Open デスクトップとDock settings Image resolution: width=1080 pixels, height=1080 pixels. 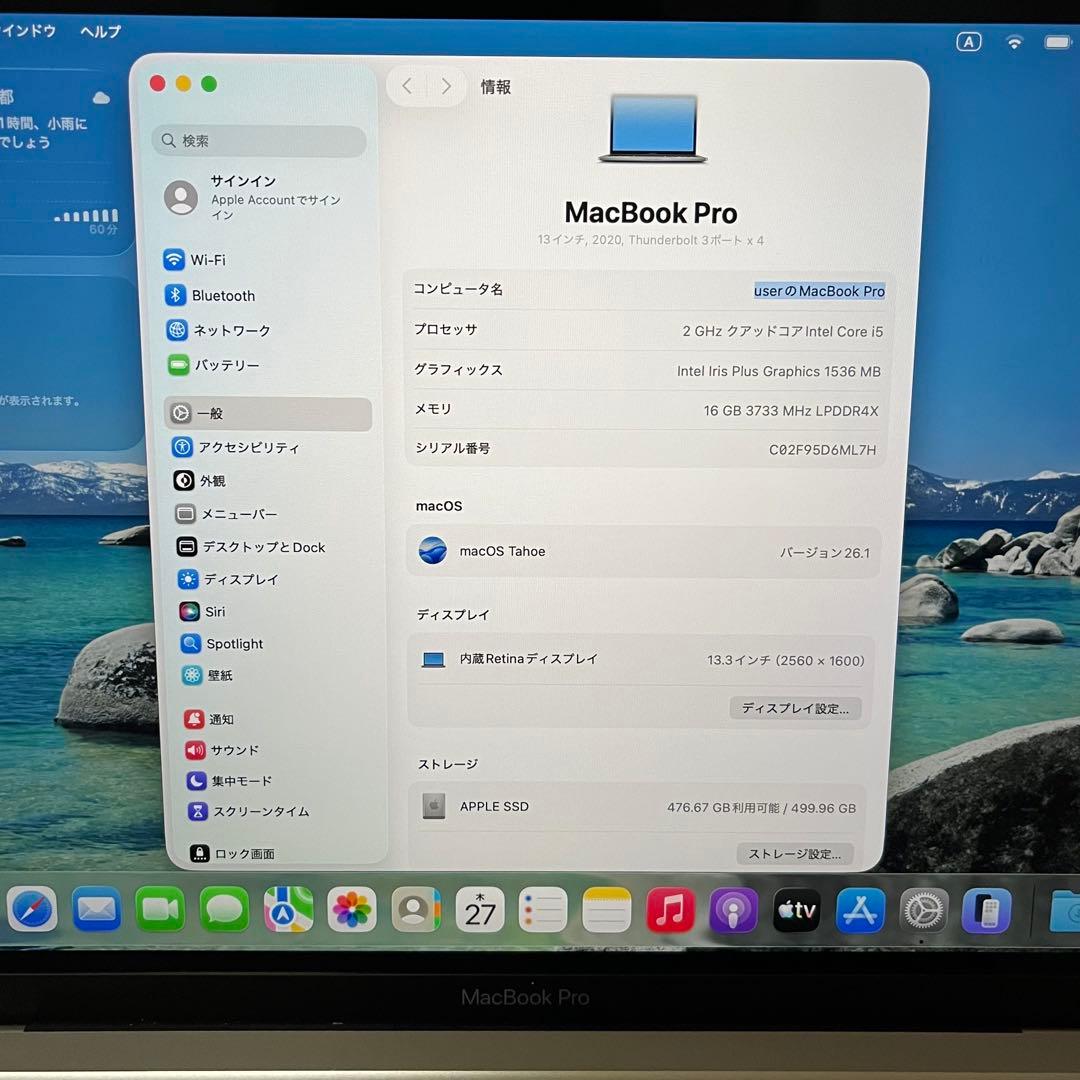[251, 547]
